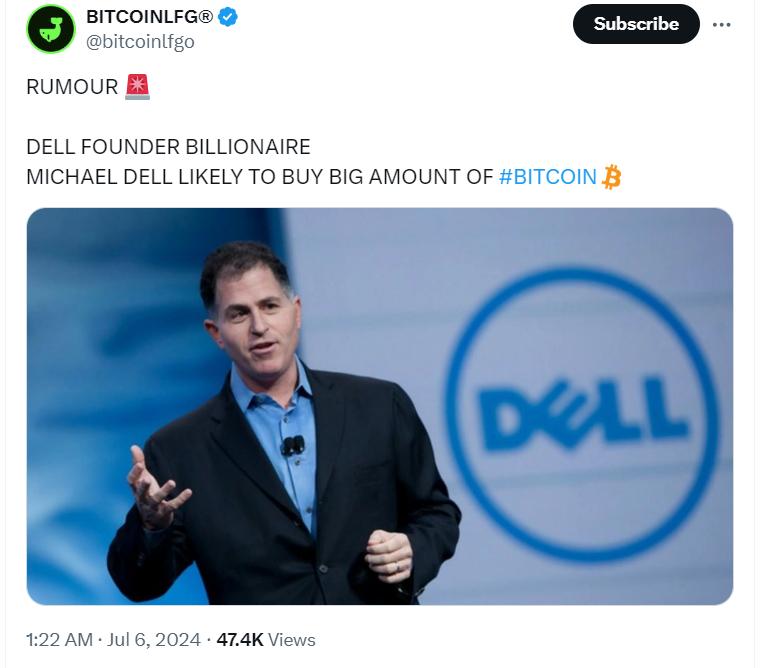
Task: Click the Views label beside count
Action: pyautogui.click(x=291, y=640)
